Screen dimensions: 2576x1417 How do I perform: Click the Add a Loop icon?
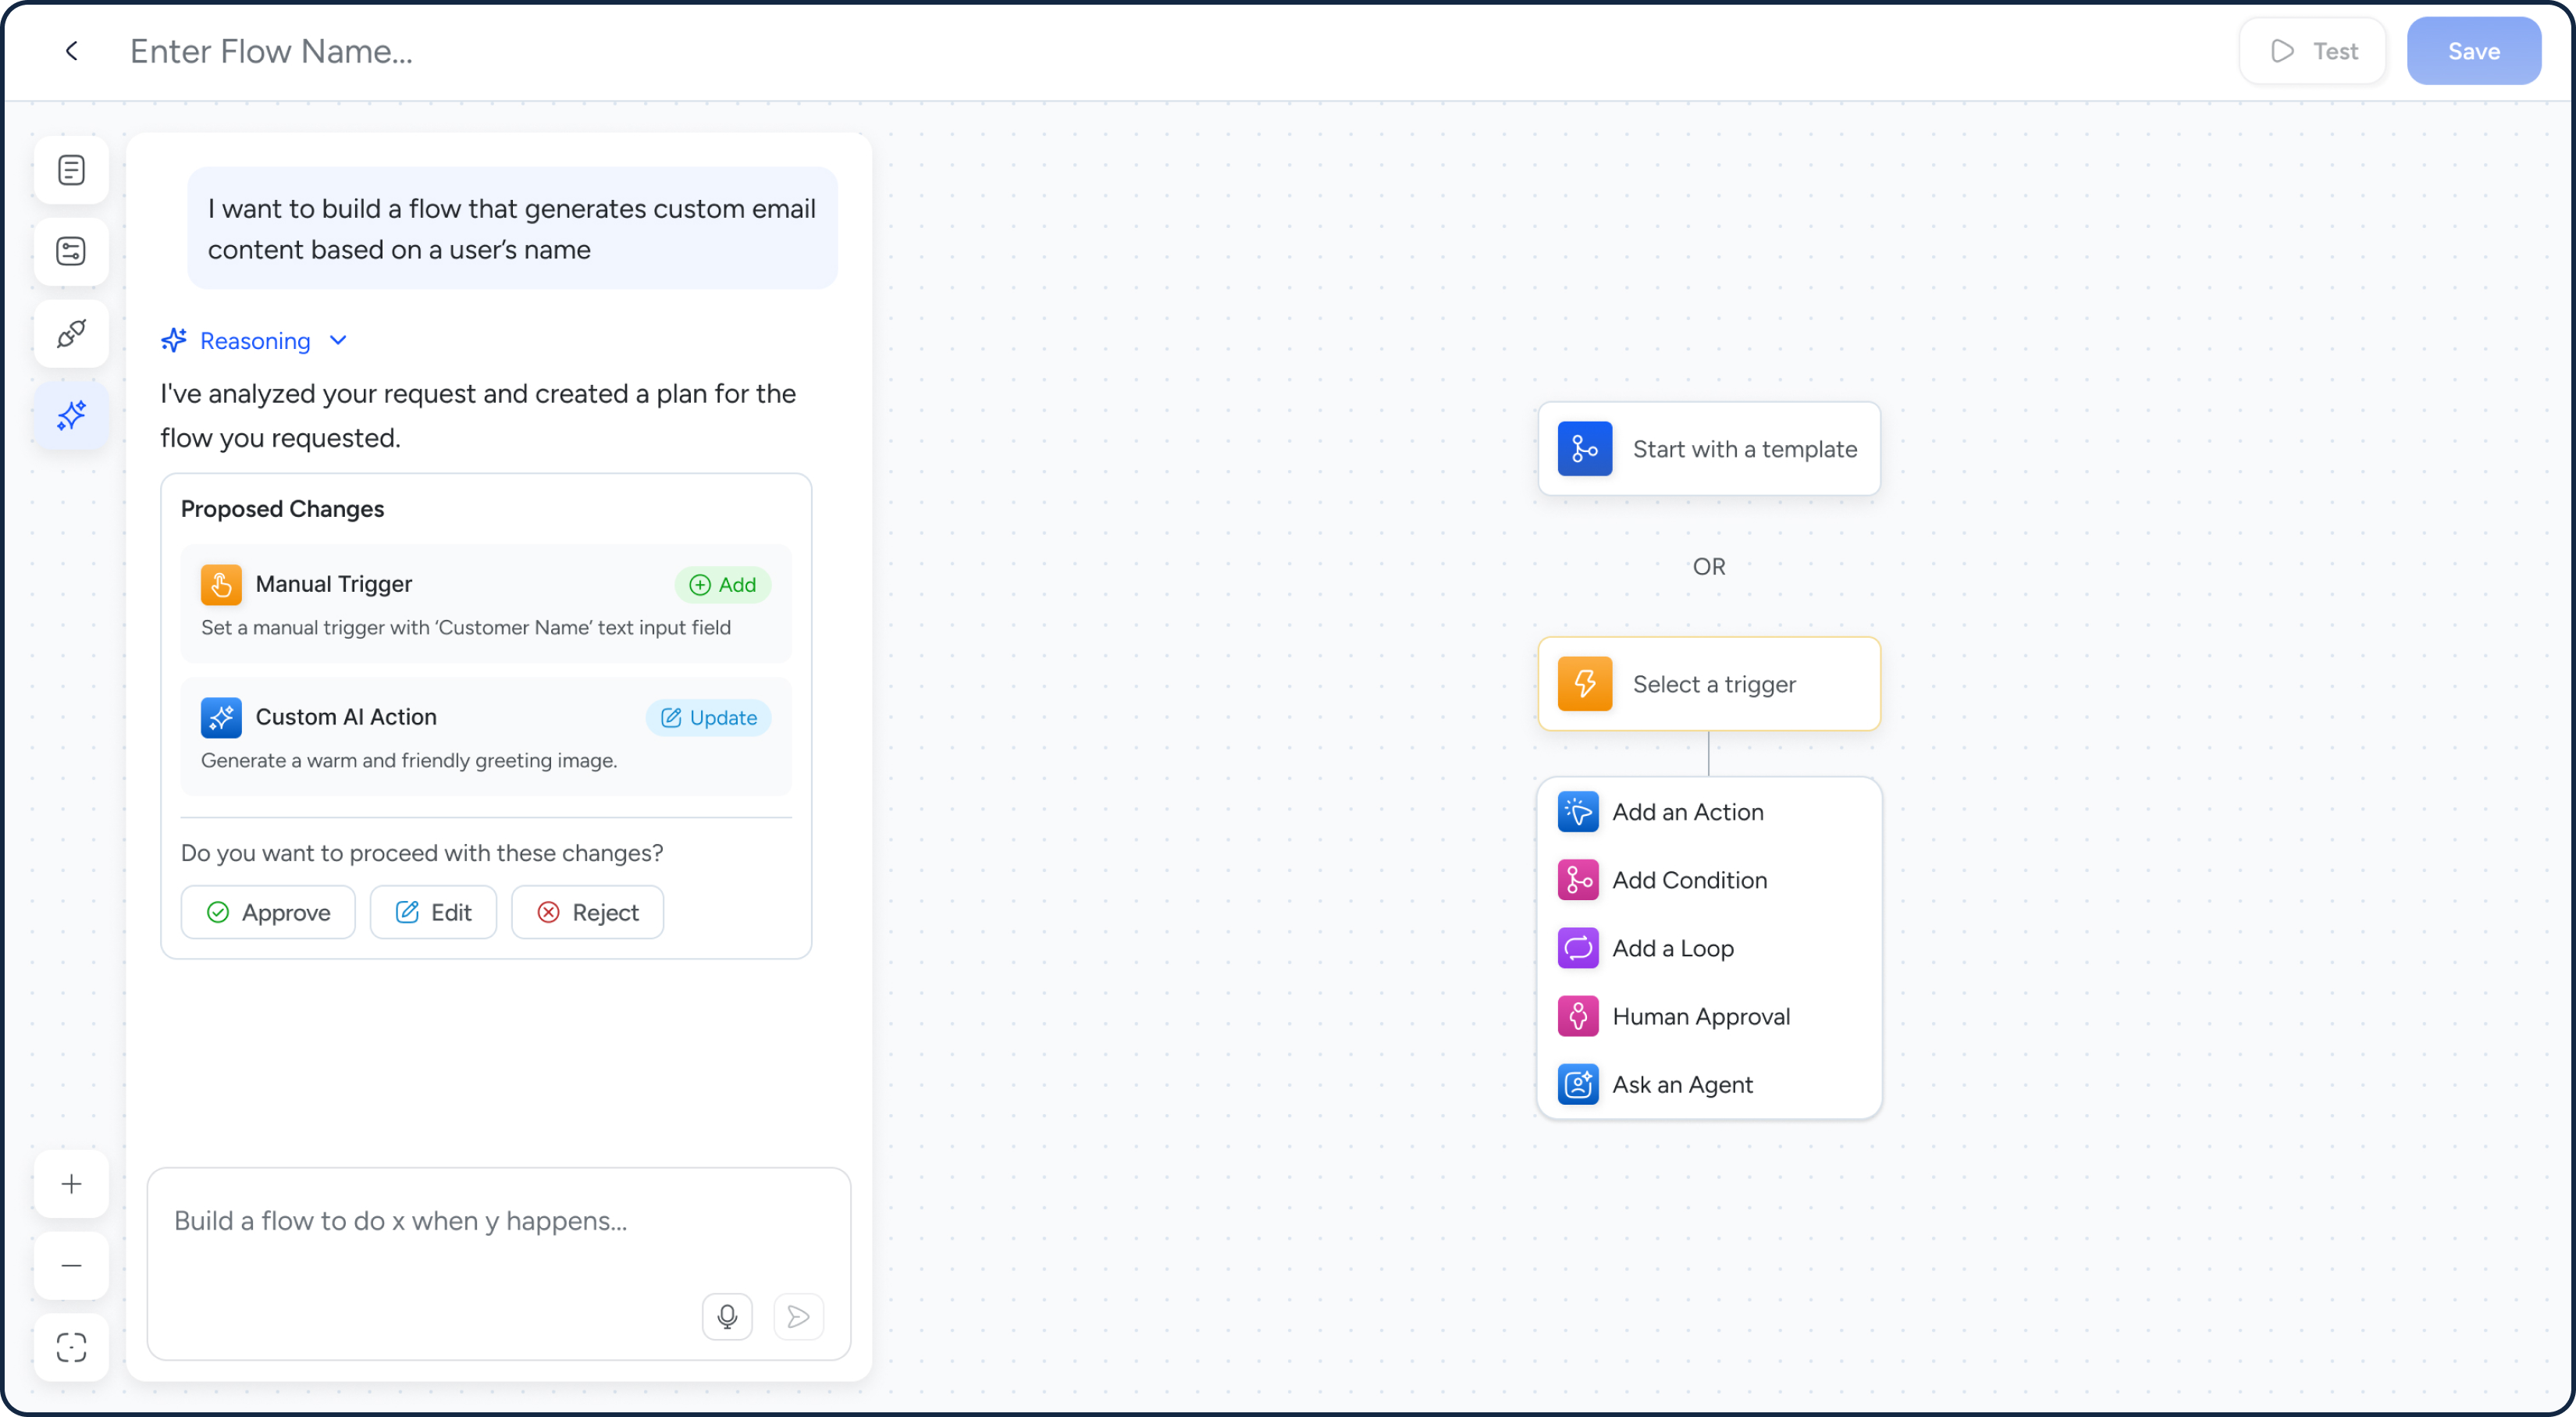(x=1578, y=948)
